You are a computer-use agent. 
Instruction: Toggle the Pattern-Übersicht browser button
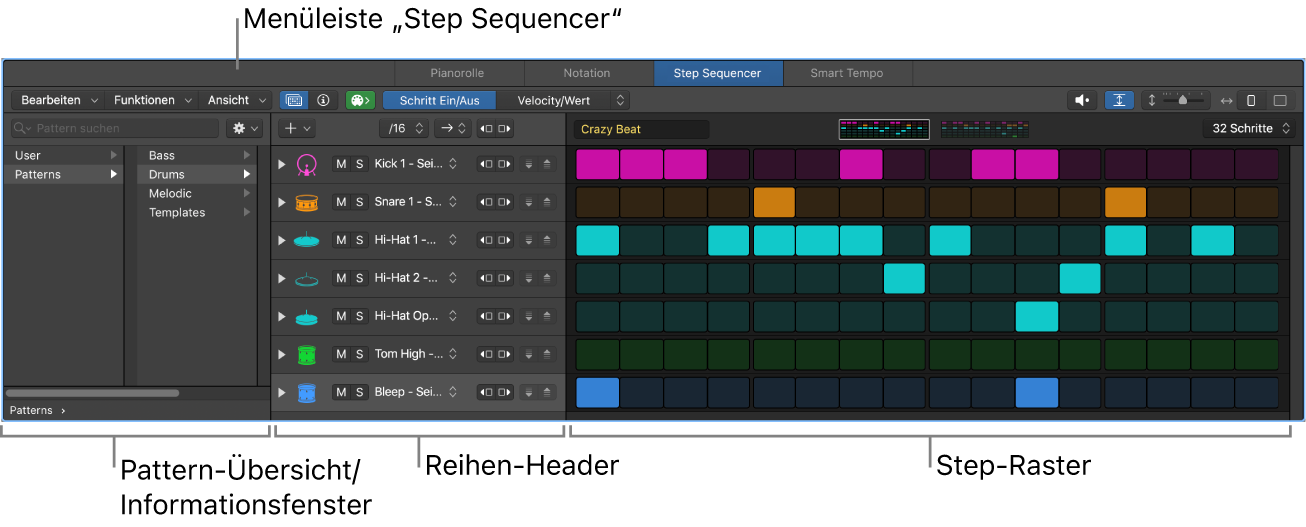pyautogui.click(x=293, y=100)
